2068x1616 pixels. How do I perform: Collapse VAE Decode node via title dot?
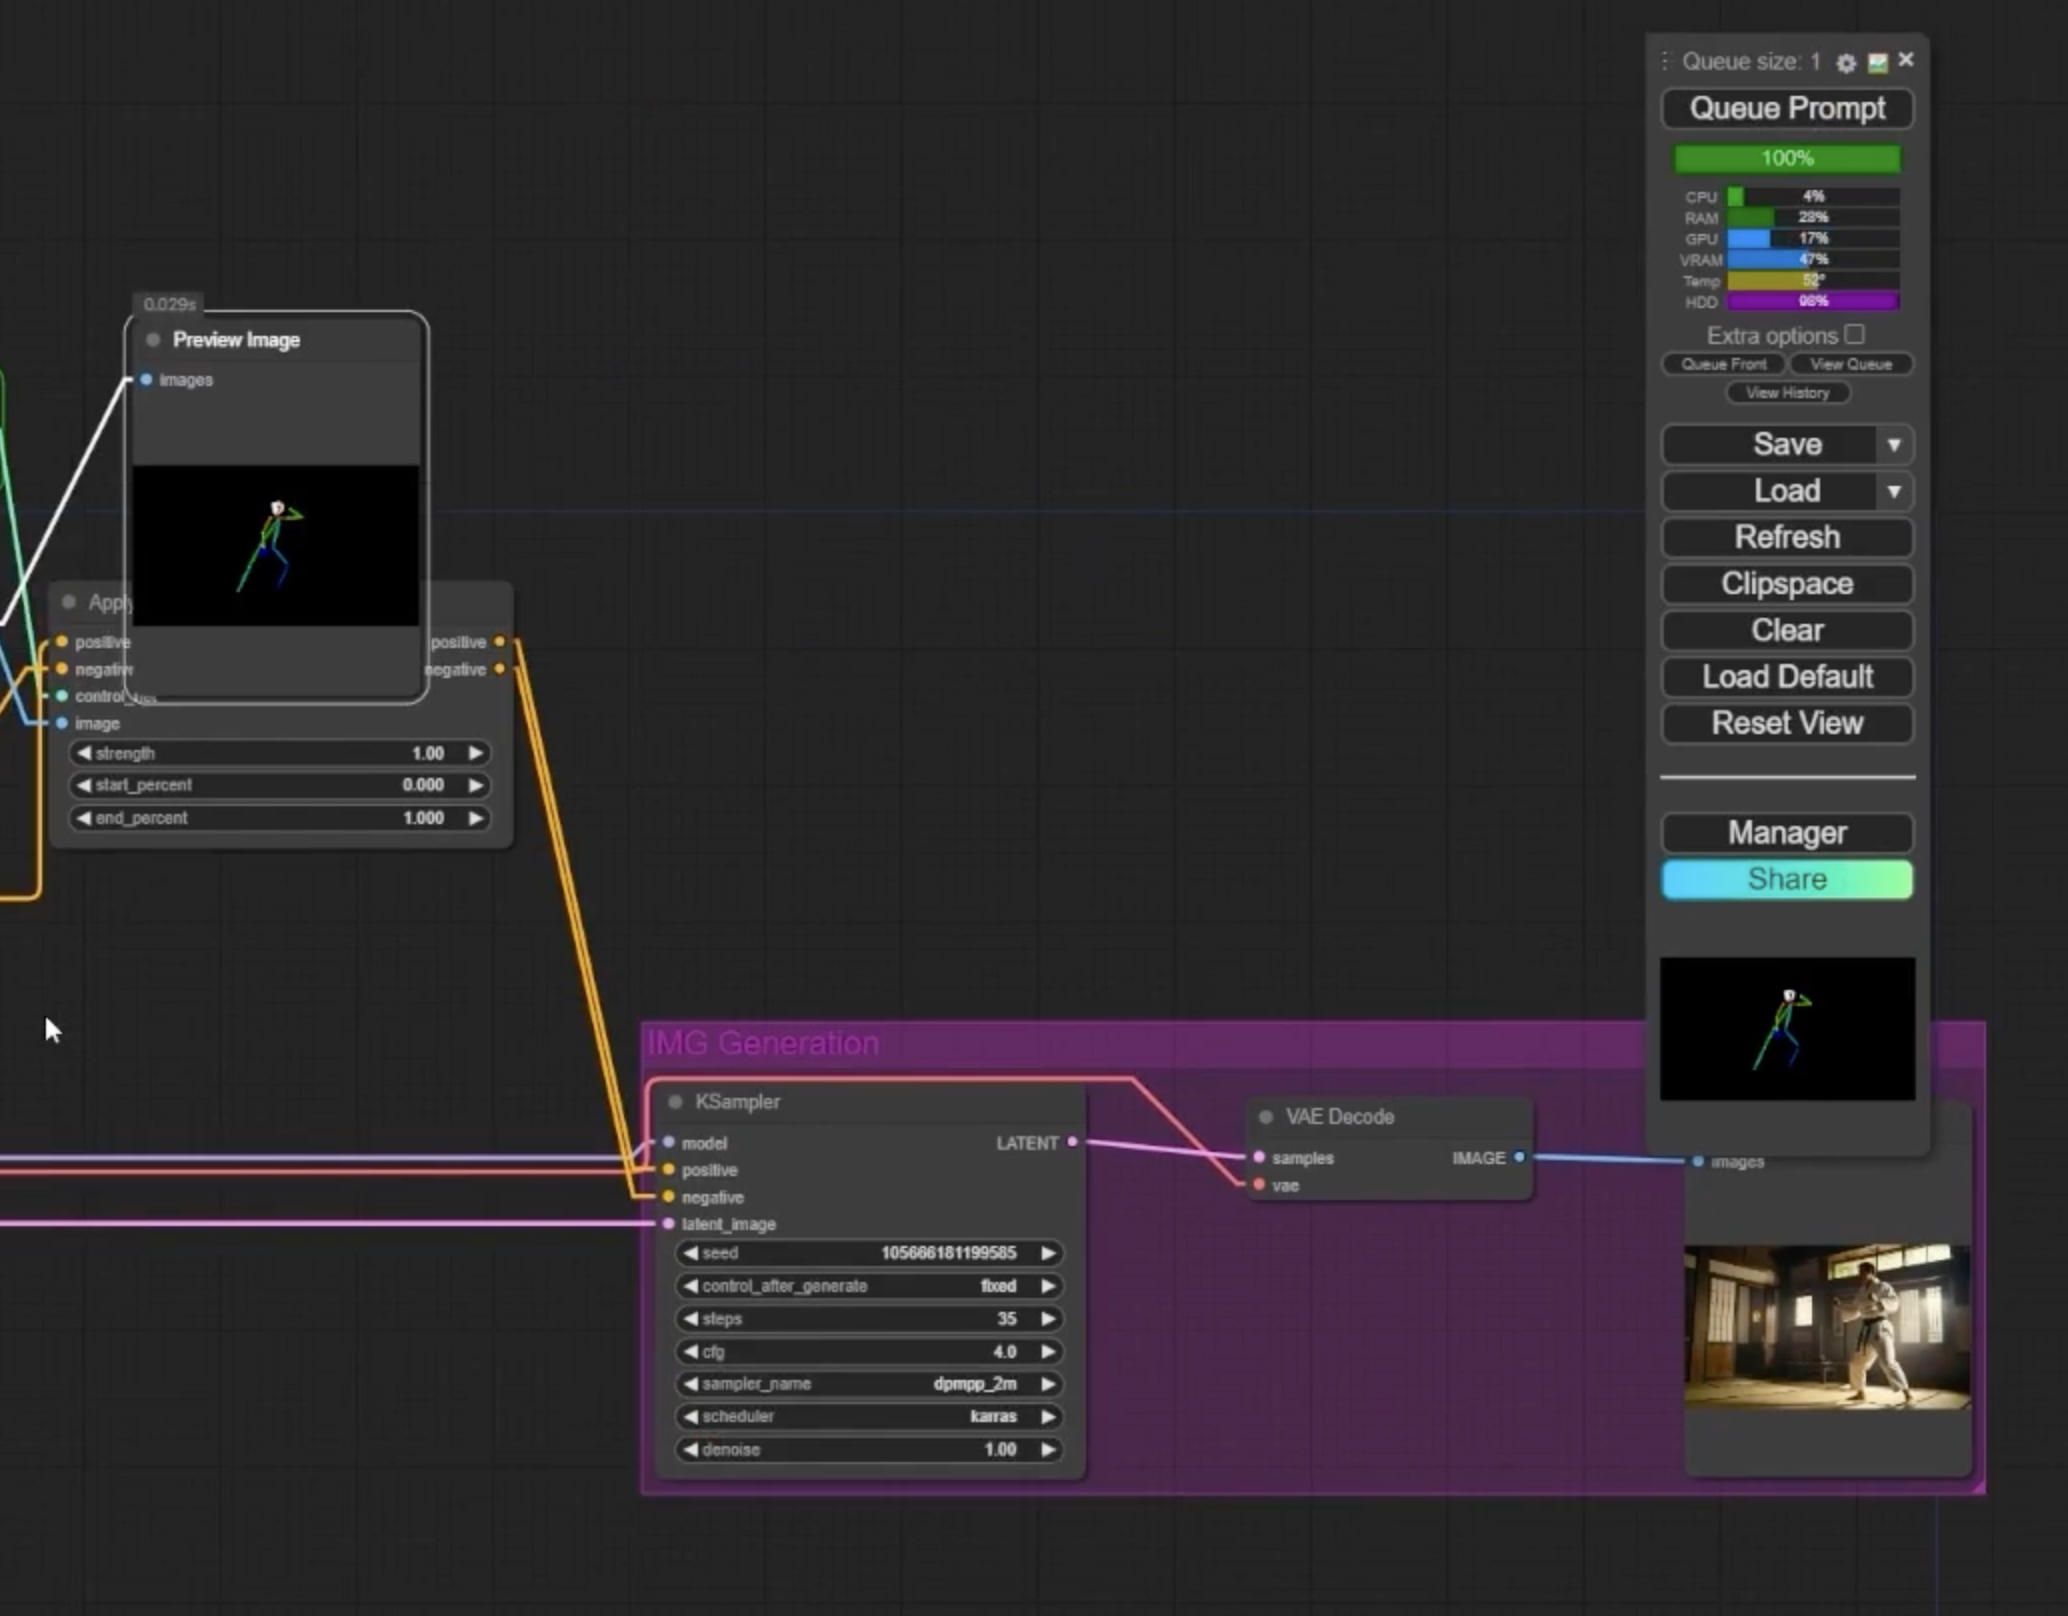(x=1266, y=1117)
